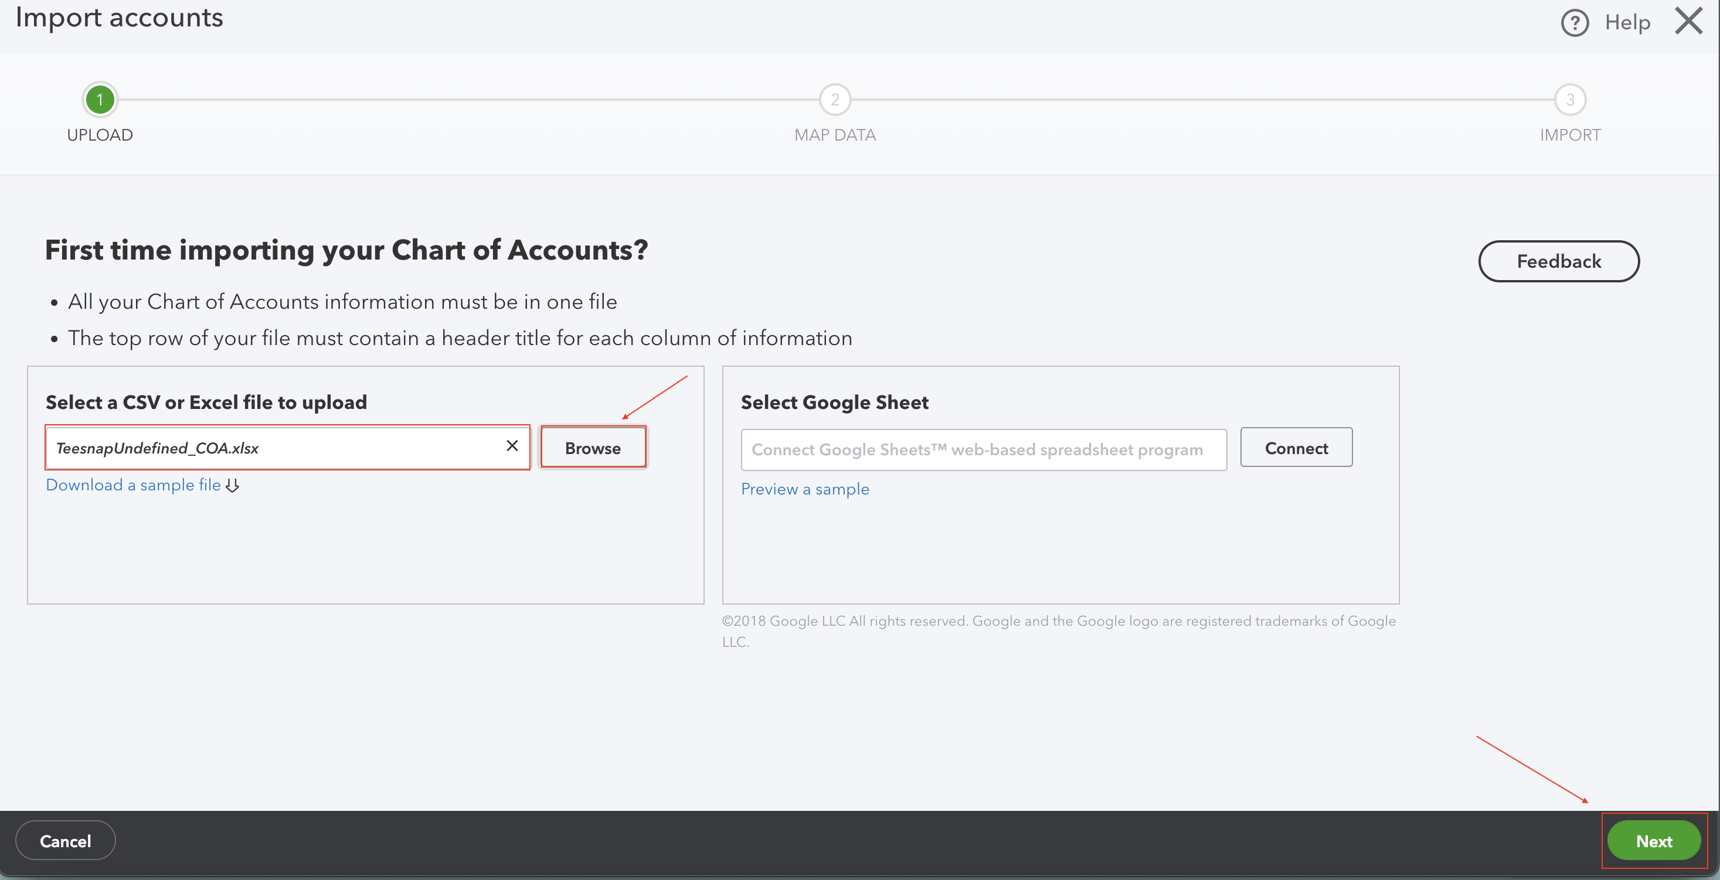Cancel the account import
Viewport: 1720px width, 880px height.
66,841
